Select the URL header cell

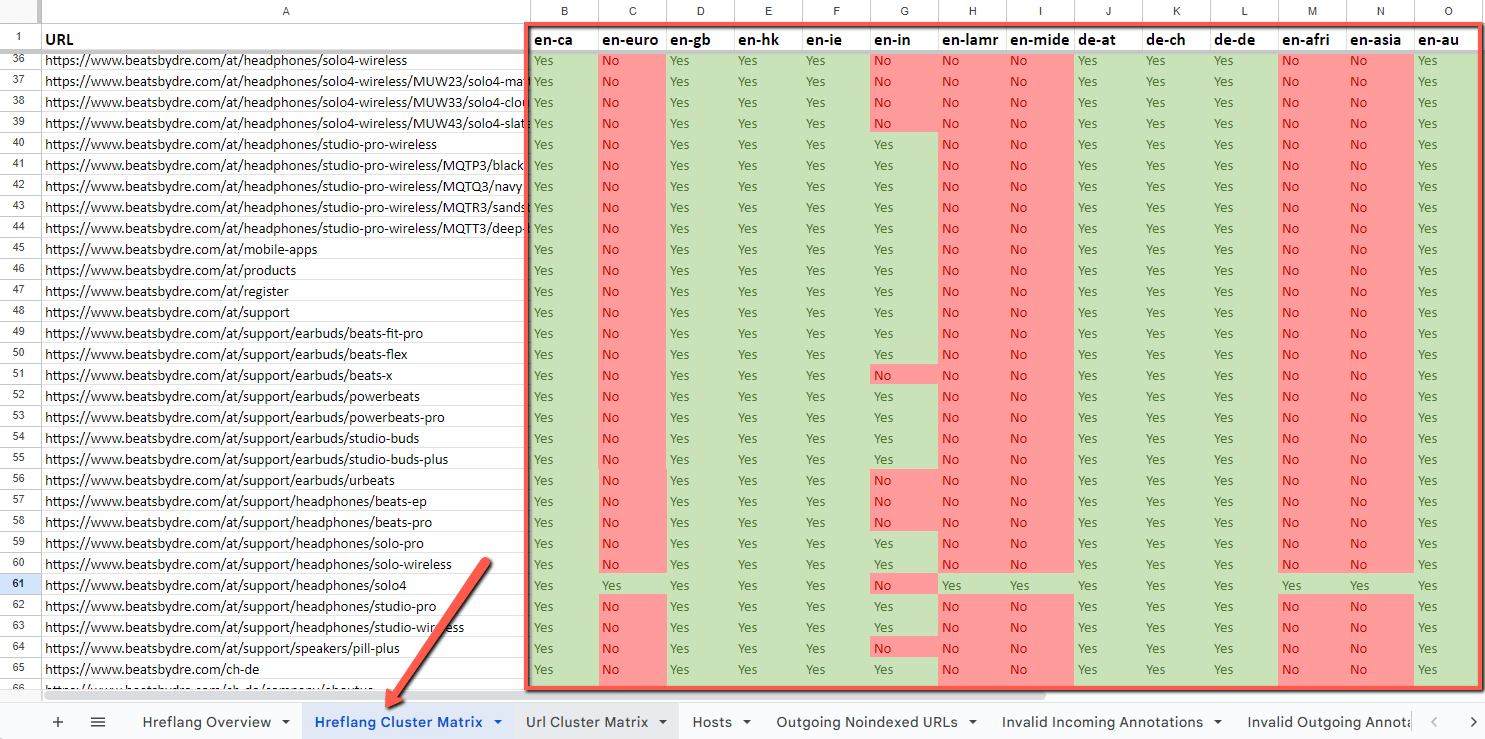pos(286,39)
